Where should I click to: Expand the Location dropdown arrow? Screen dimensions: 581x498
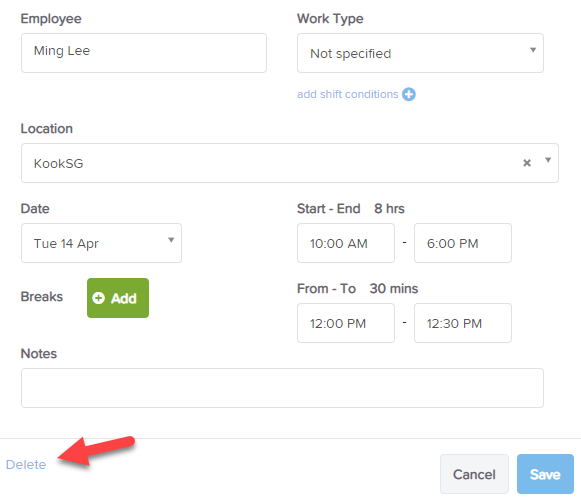coord(548,160)
